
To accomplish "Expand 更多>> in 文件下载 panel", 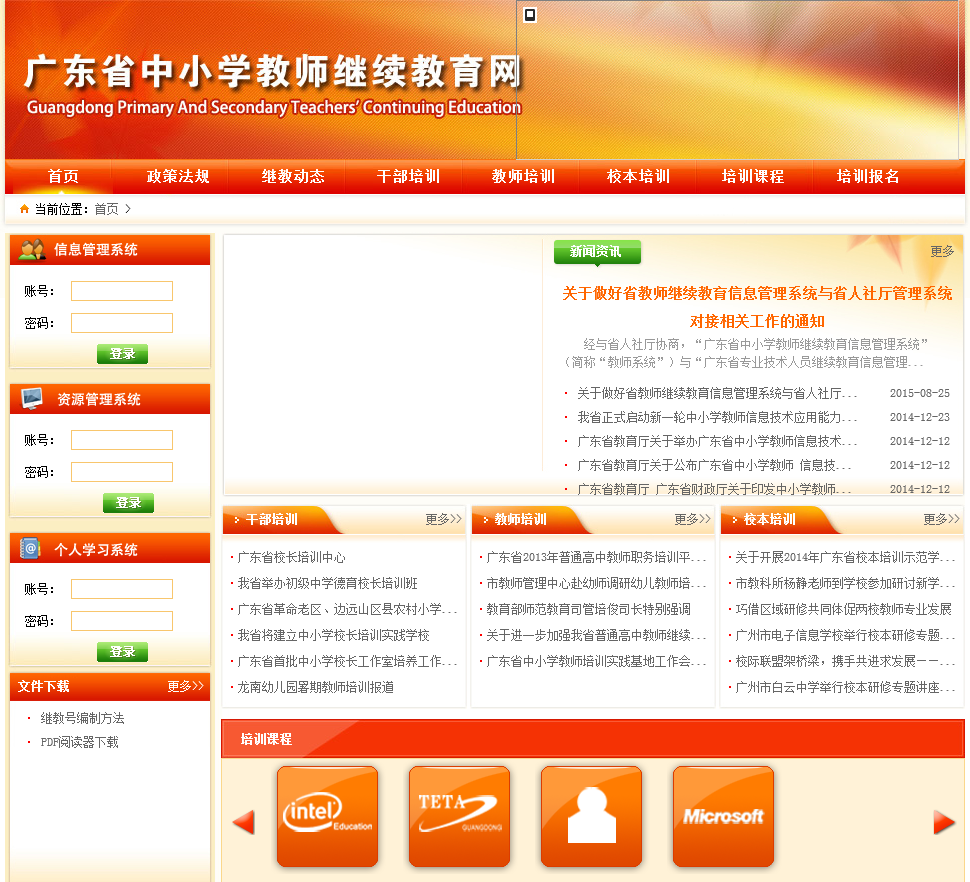I will 185,686.
